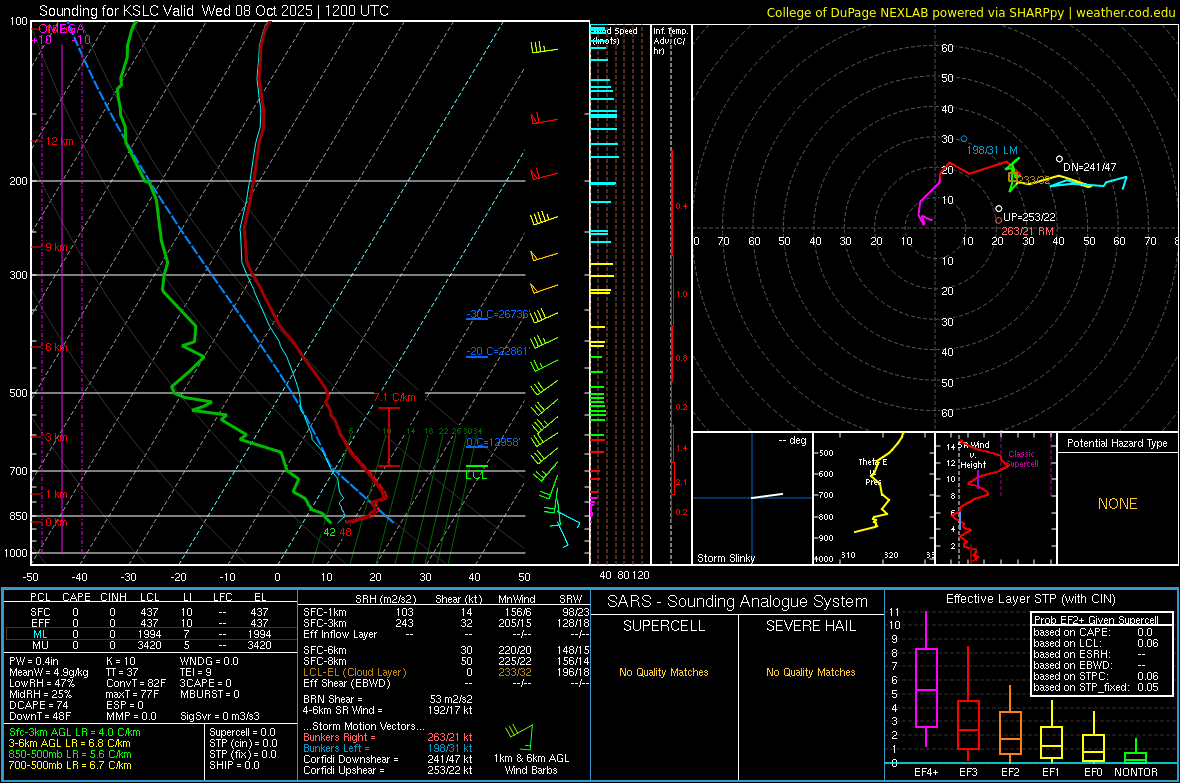Click "No Quality Matches" under SEVERE HAIL
This screenshot has height=783, width=1180.
[x=810, y=672]
